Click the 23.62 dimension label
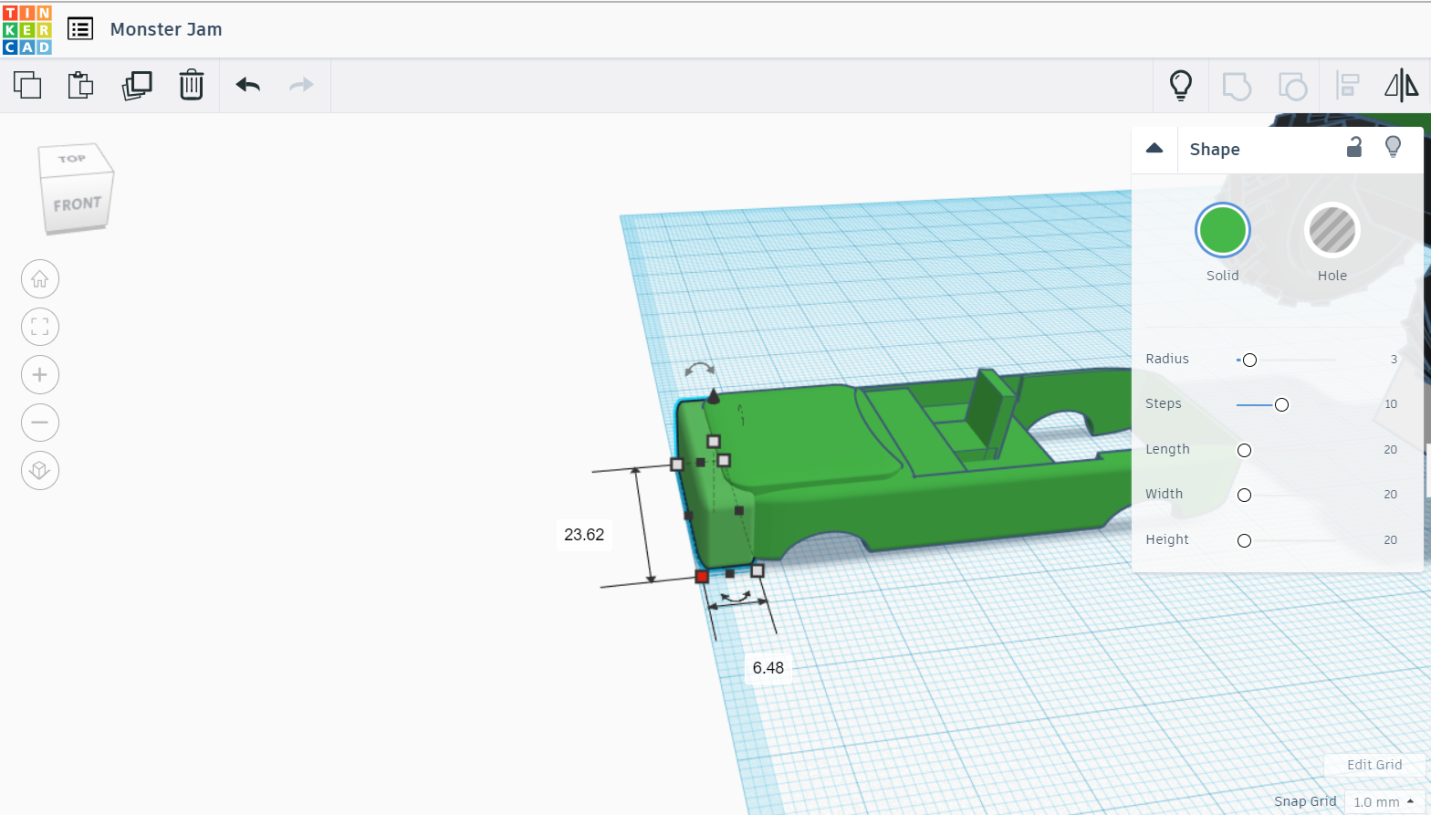 point(584,535)
